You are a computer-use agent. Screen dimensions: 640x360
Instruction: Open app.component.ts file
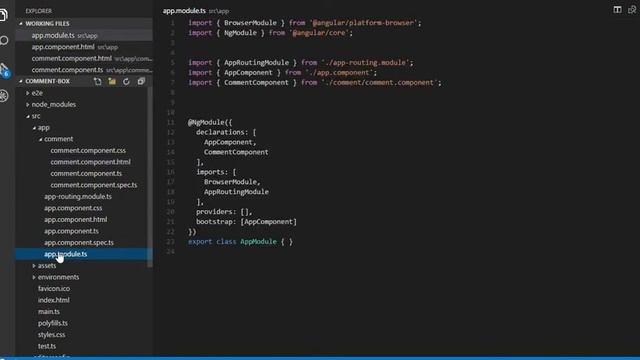click(x=71, y=231)
